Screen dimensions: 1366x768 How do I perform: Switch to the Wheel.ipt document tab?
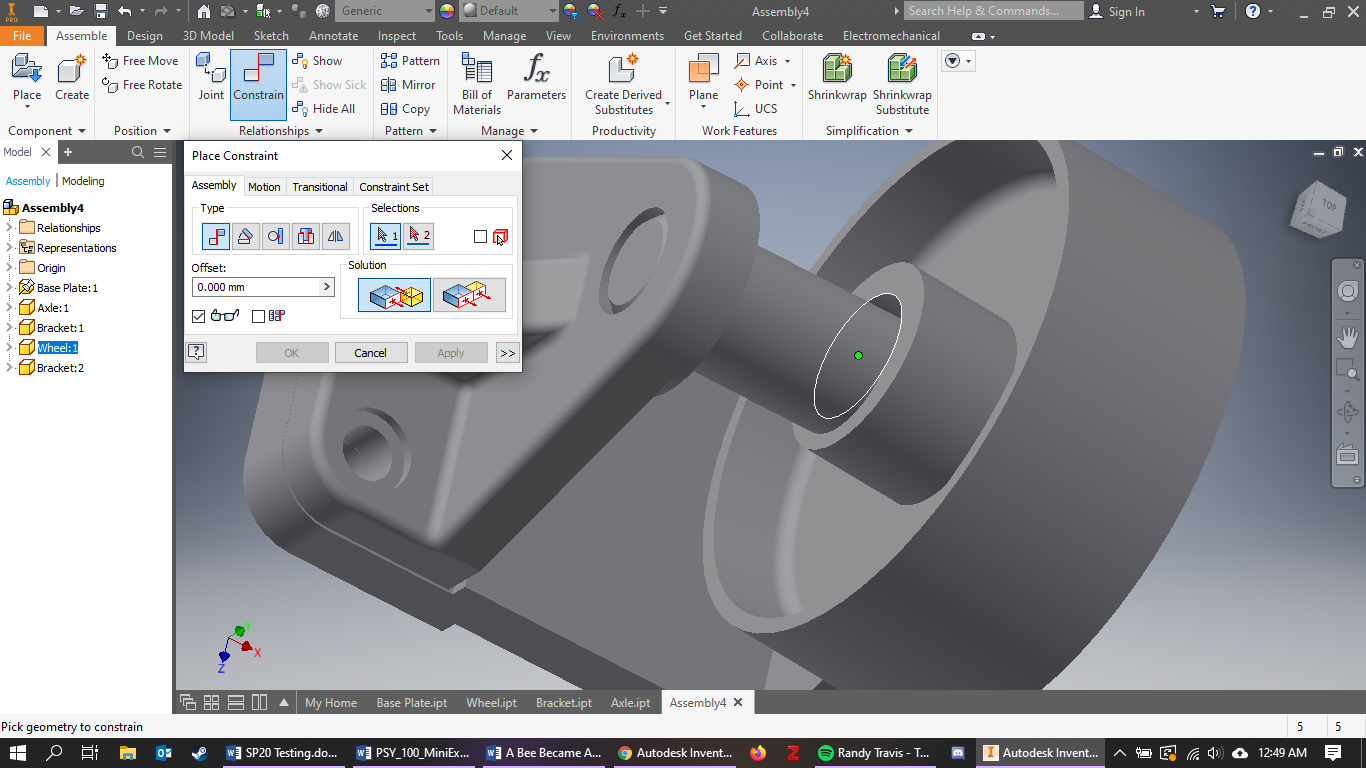click(x=491, y=703)
